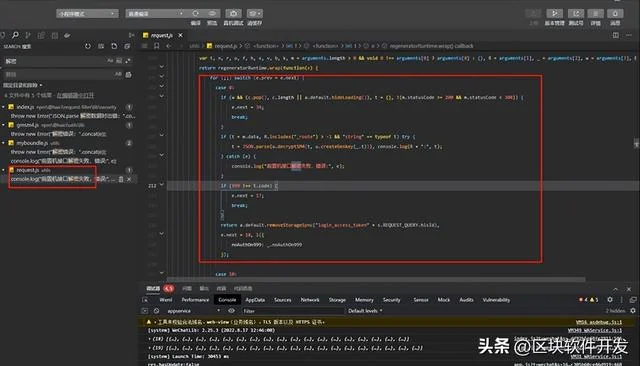Open the editor more actions menu
The height and width of the screenshot is (366, 640).
pyautogui.click(x=629, y=35)
